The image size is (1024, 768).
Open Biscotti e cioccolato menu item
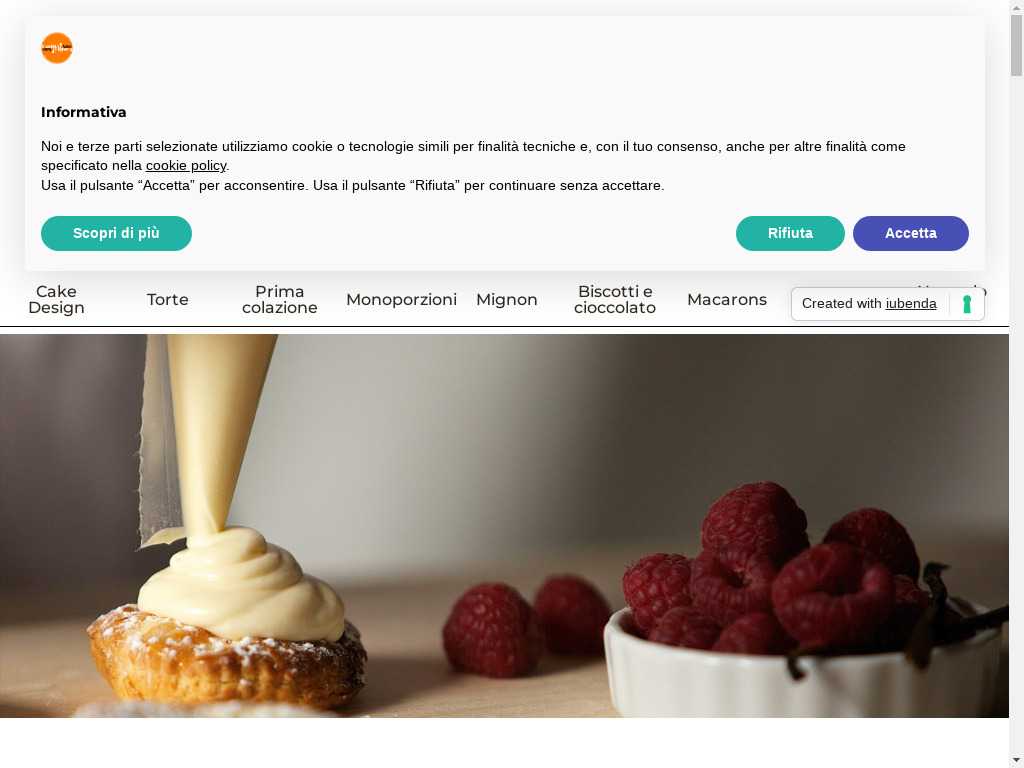(615, 300)
